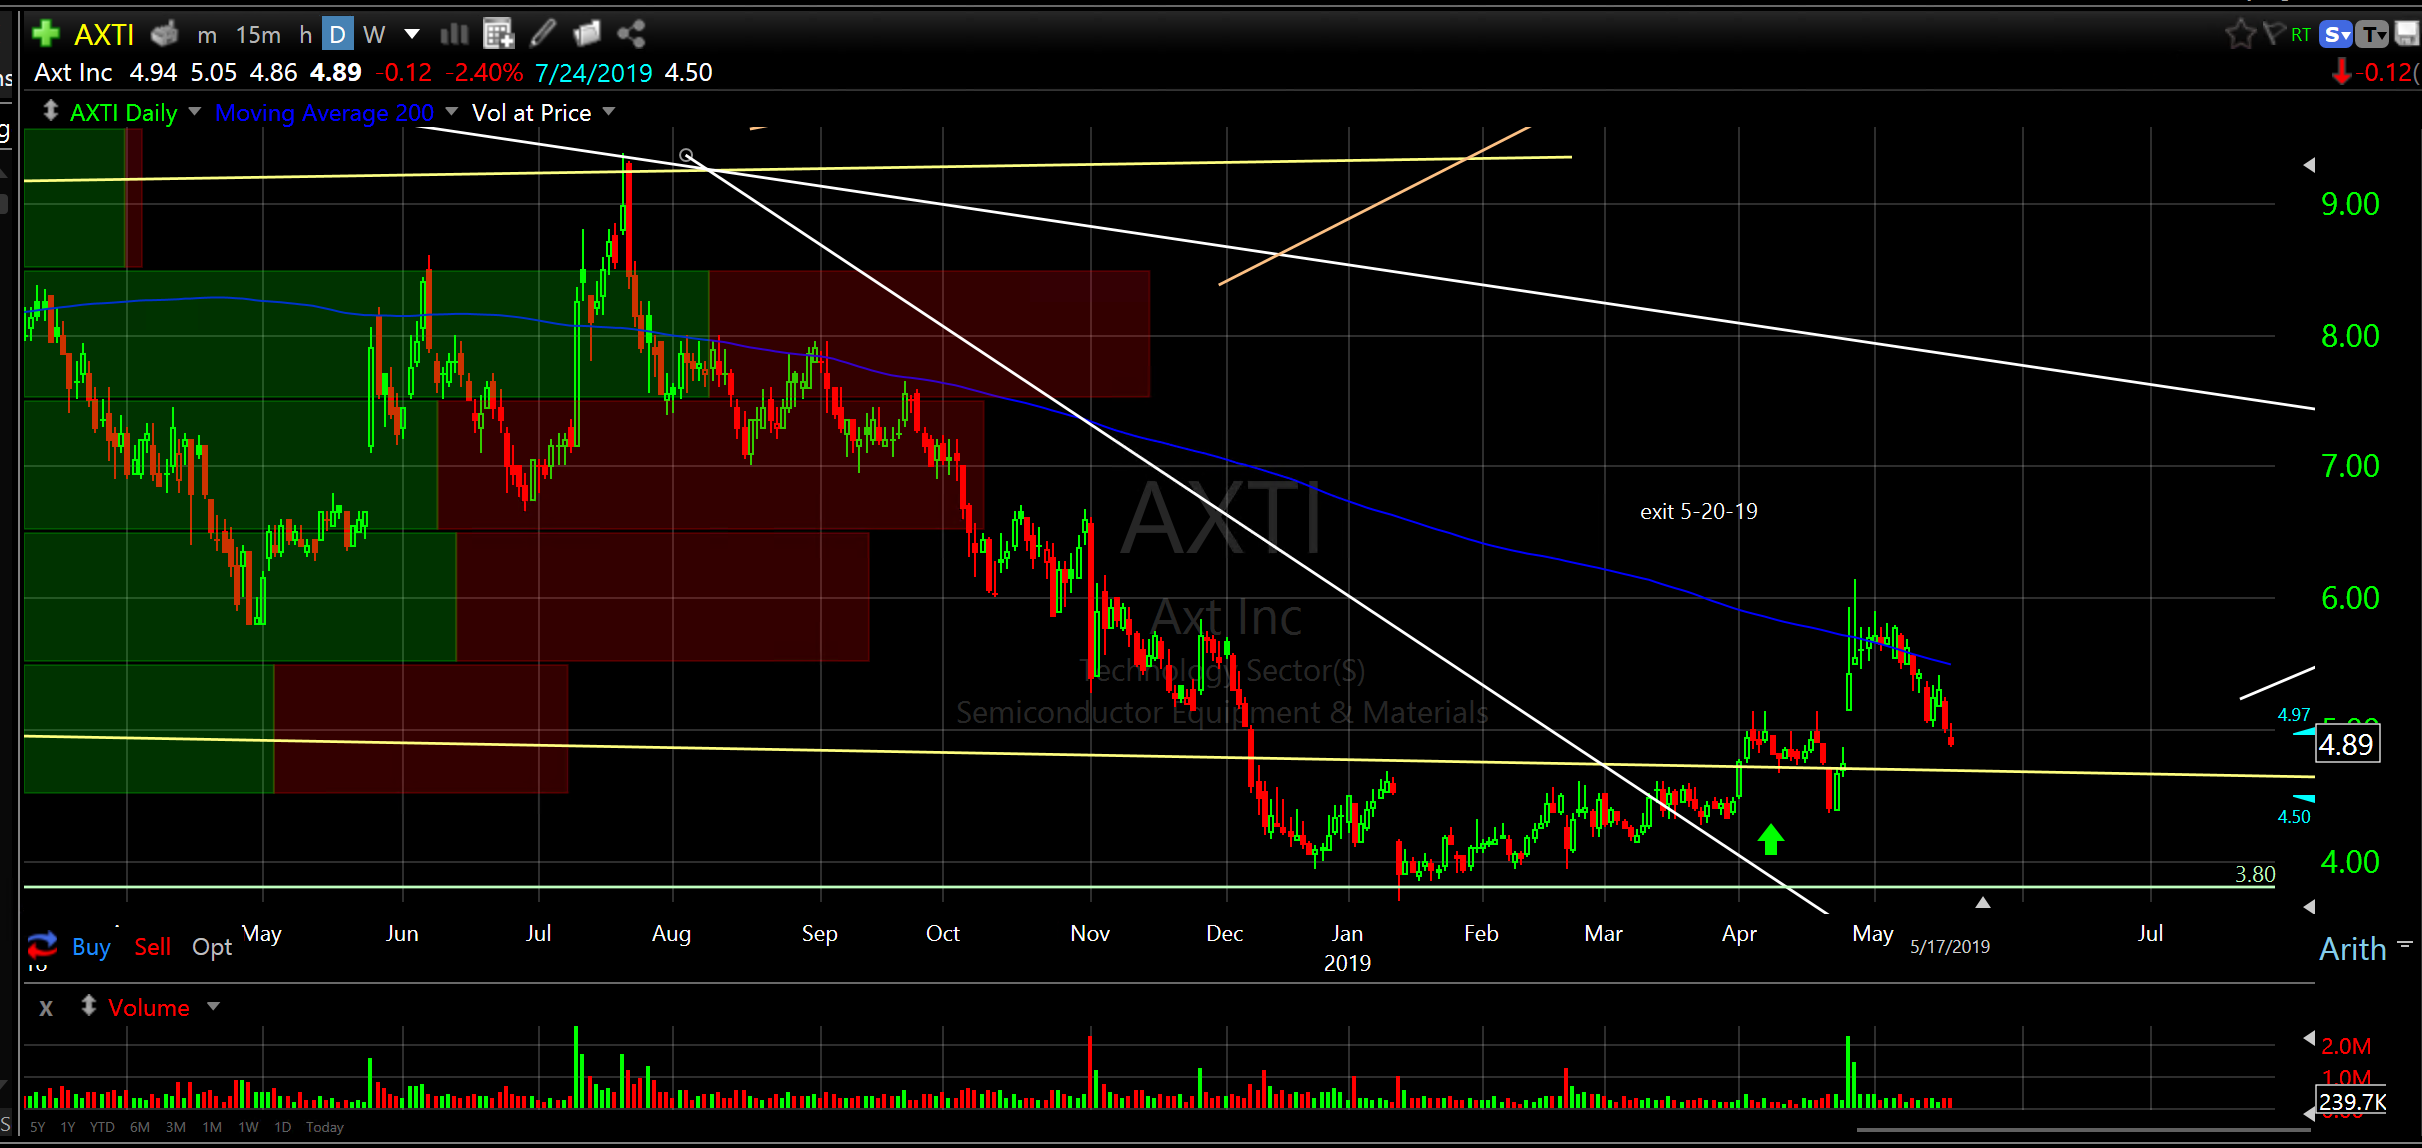Click the Arith scale setting
This screenshot has width=2422, height=1148.
coord(2352,948)
